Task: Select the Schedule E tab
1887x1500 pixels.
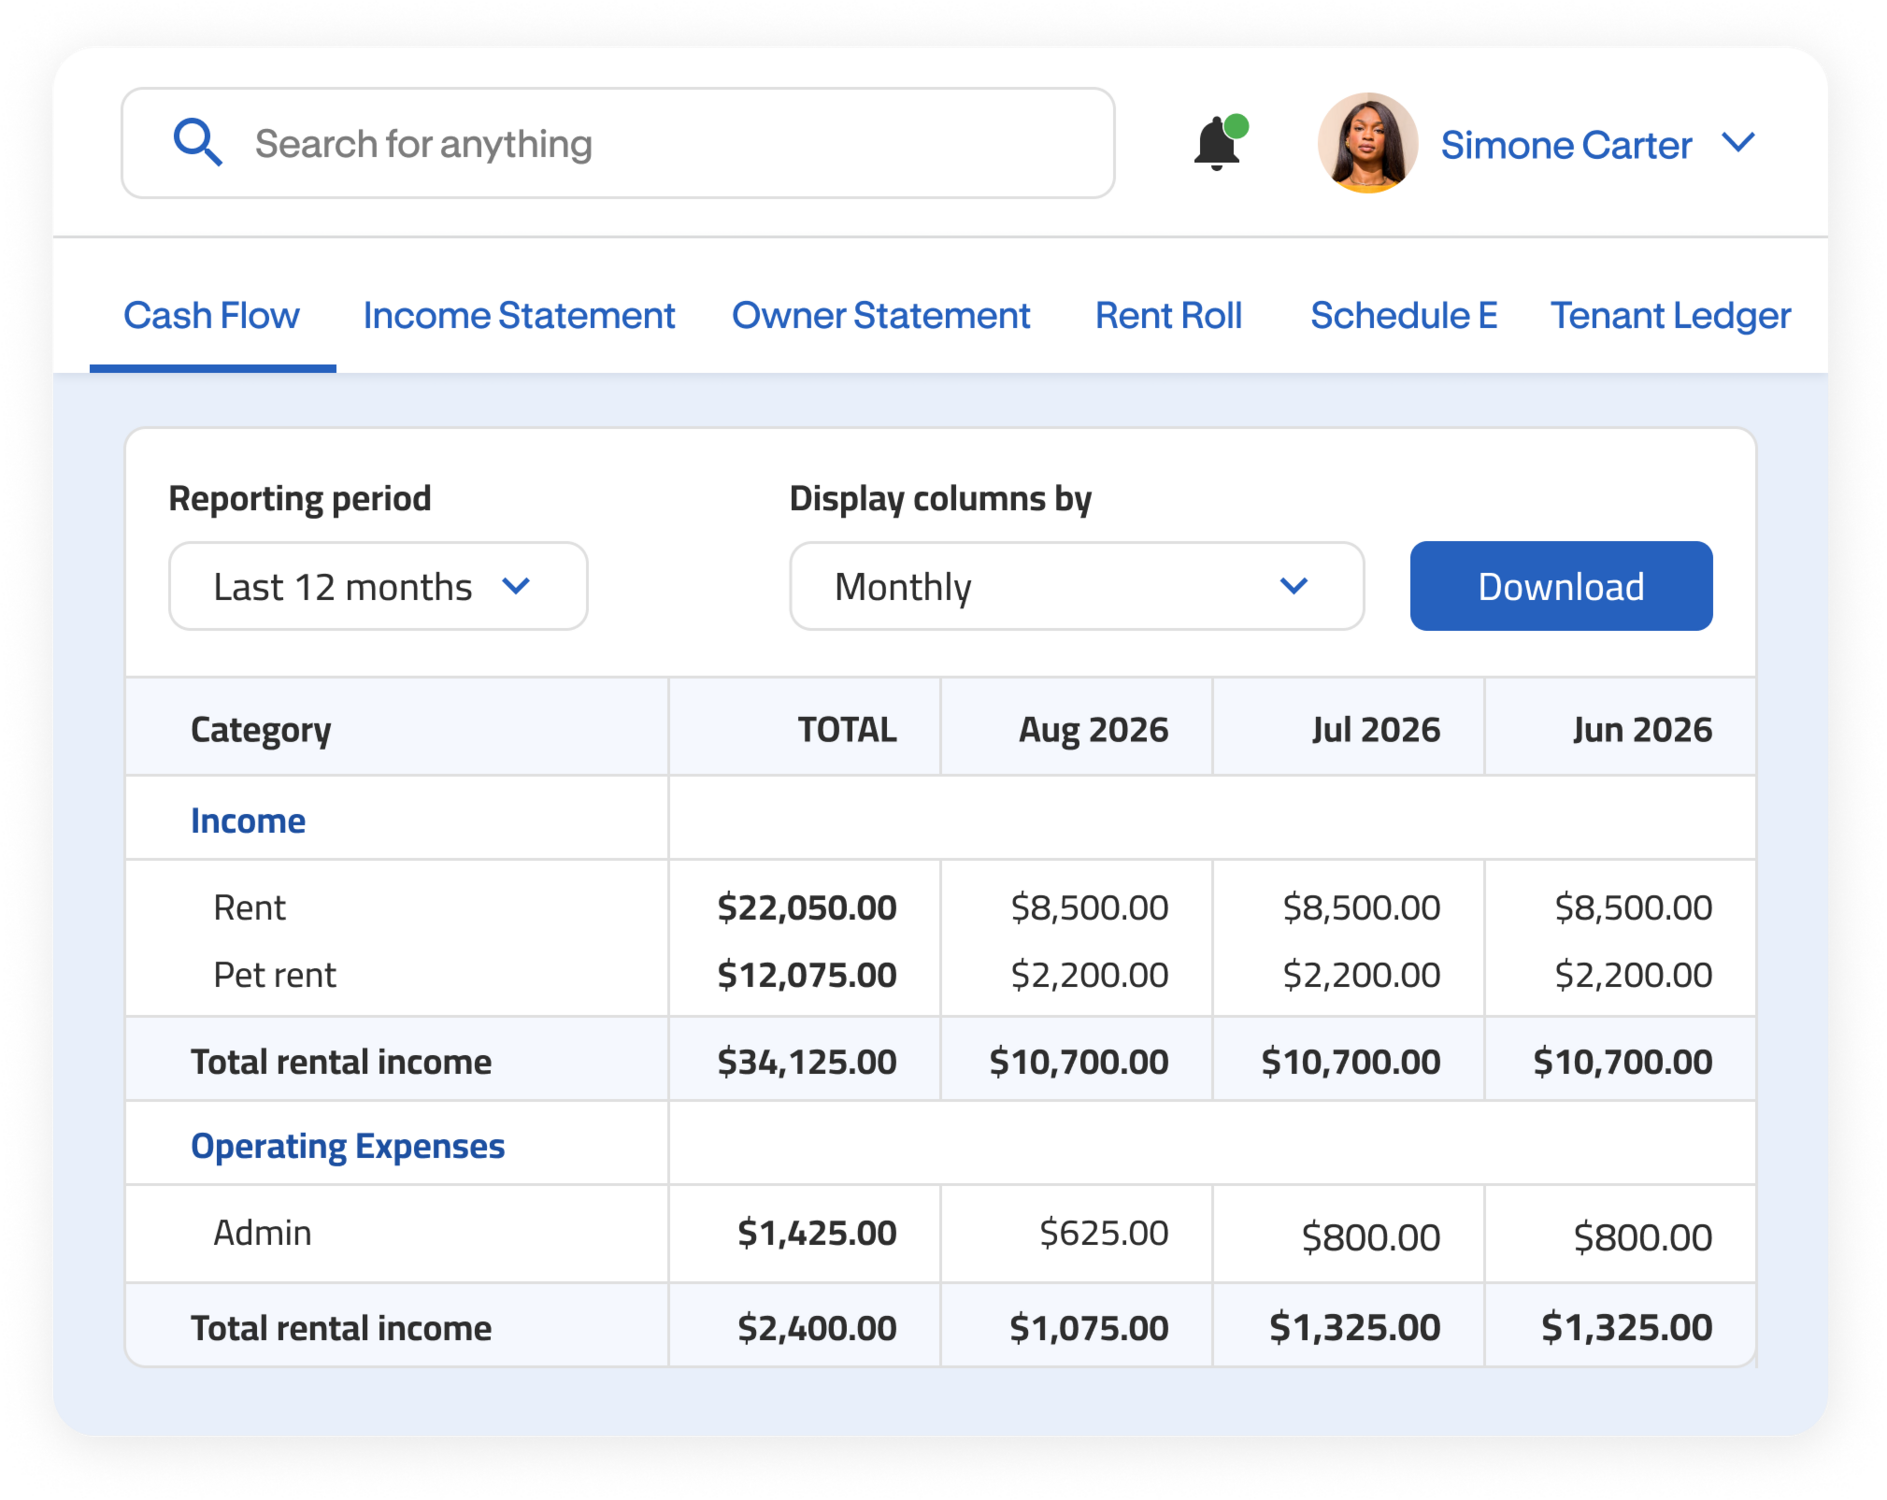Action: click(1404, 315)
